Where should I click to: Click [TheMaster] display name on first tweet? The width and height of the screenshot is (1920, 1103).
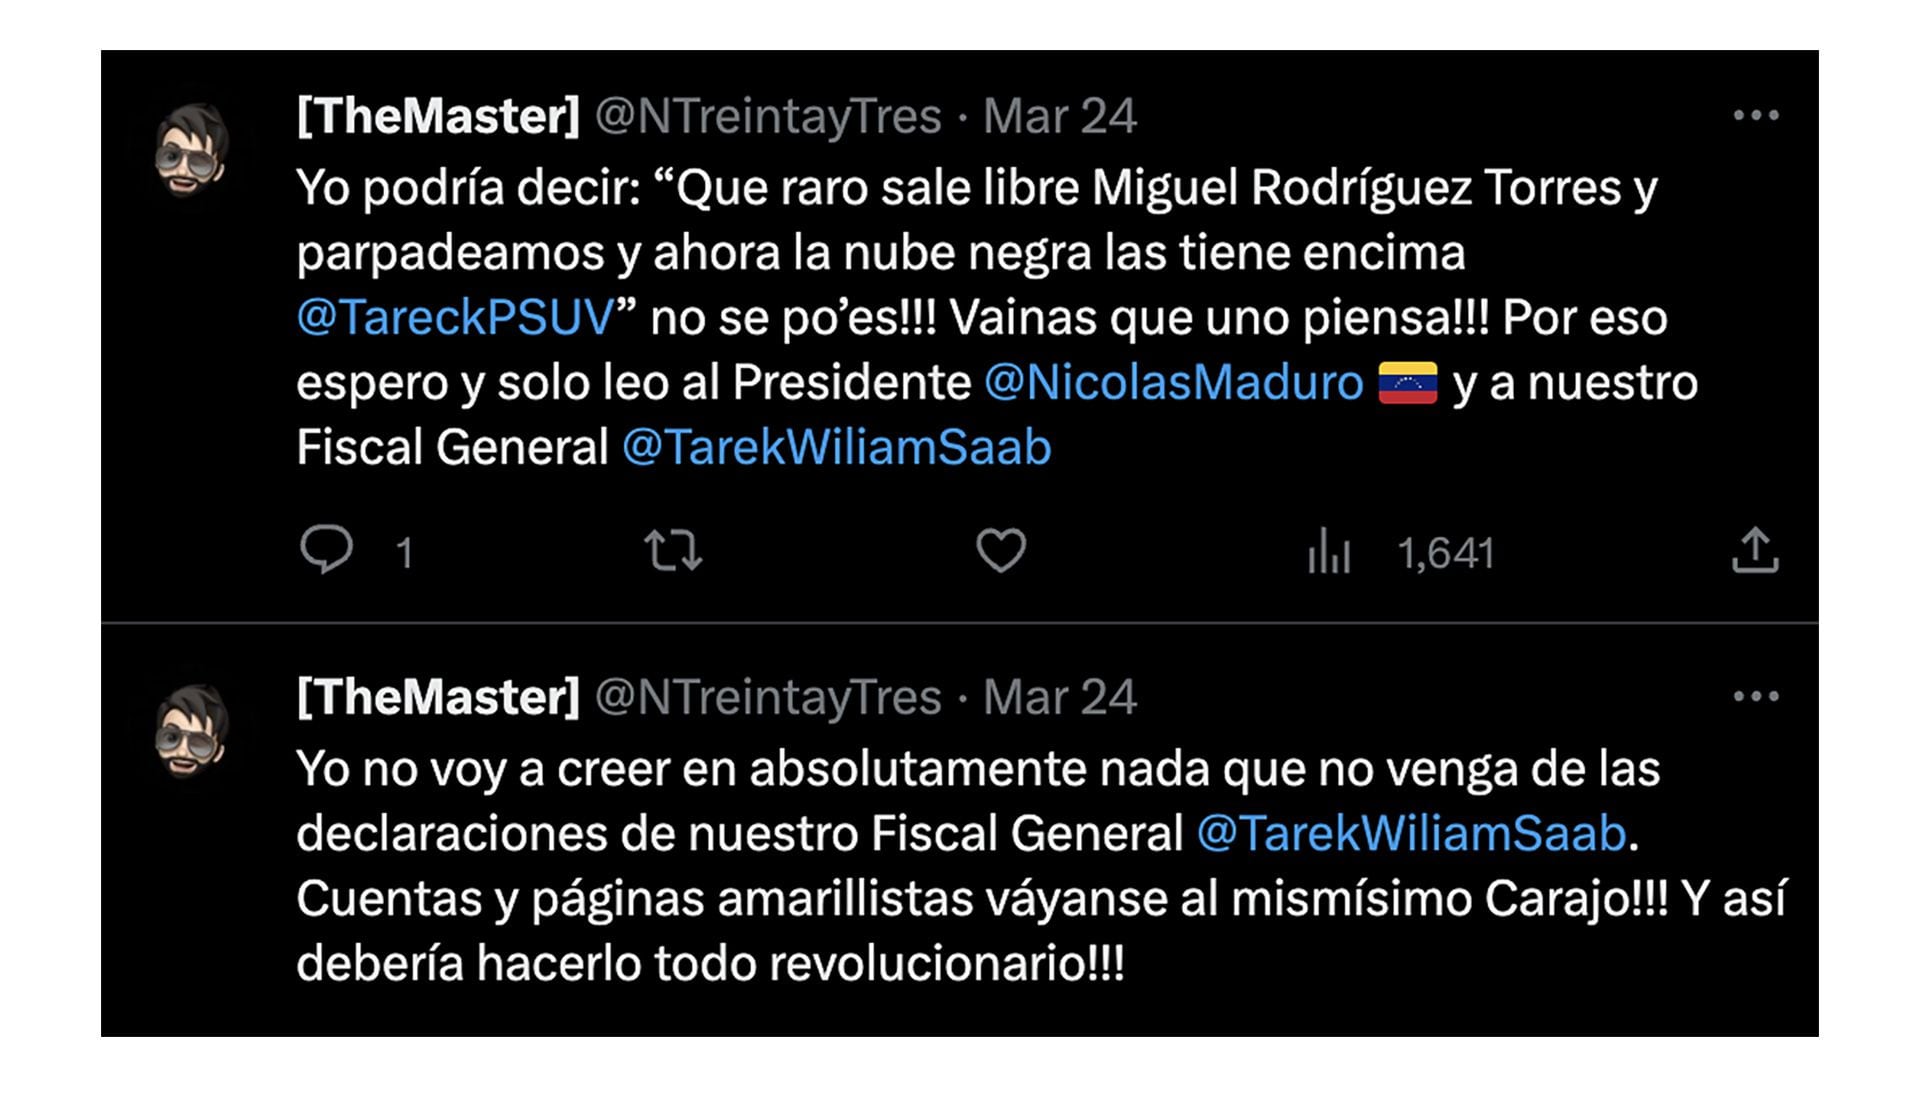tap(438, 116)
